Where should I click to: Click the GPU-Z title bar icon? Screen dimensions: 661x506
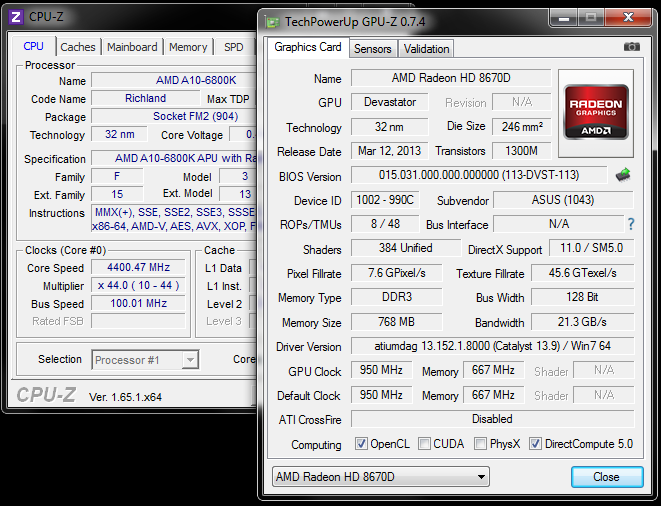tap(271, 22)
